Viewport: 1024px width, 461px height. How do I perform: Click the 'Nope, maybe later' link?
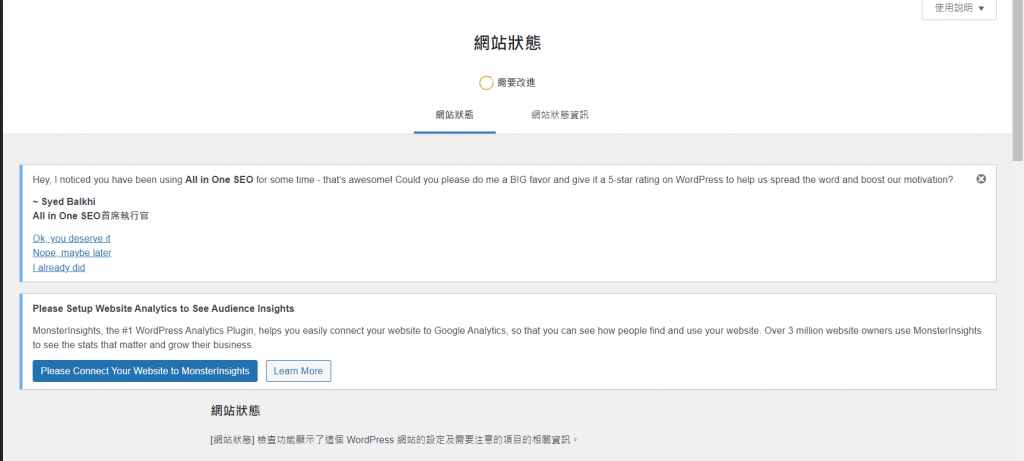[x=72, y=253]
